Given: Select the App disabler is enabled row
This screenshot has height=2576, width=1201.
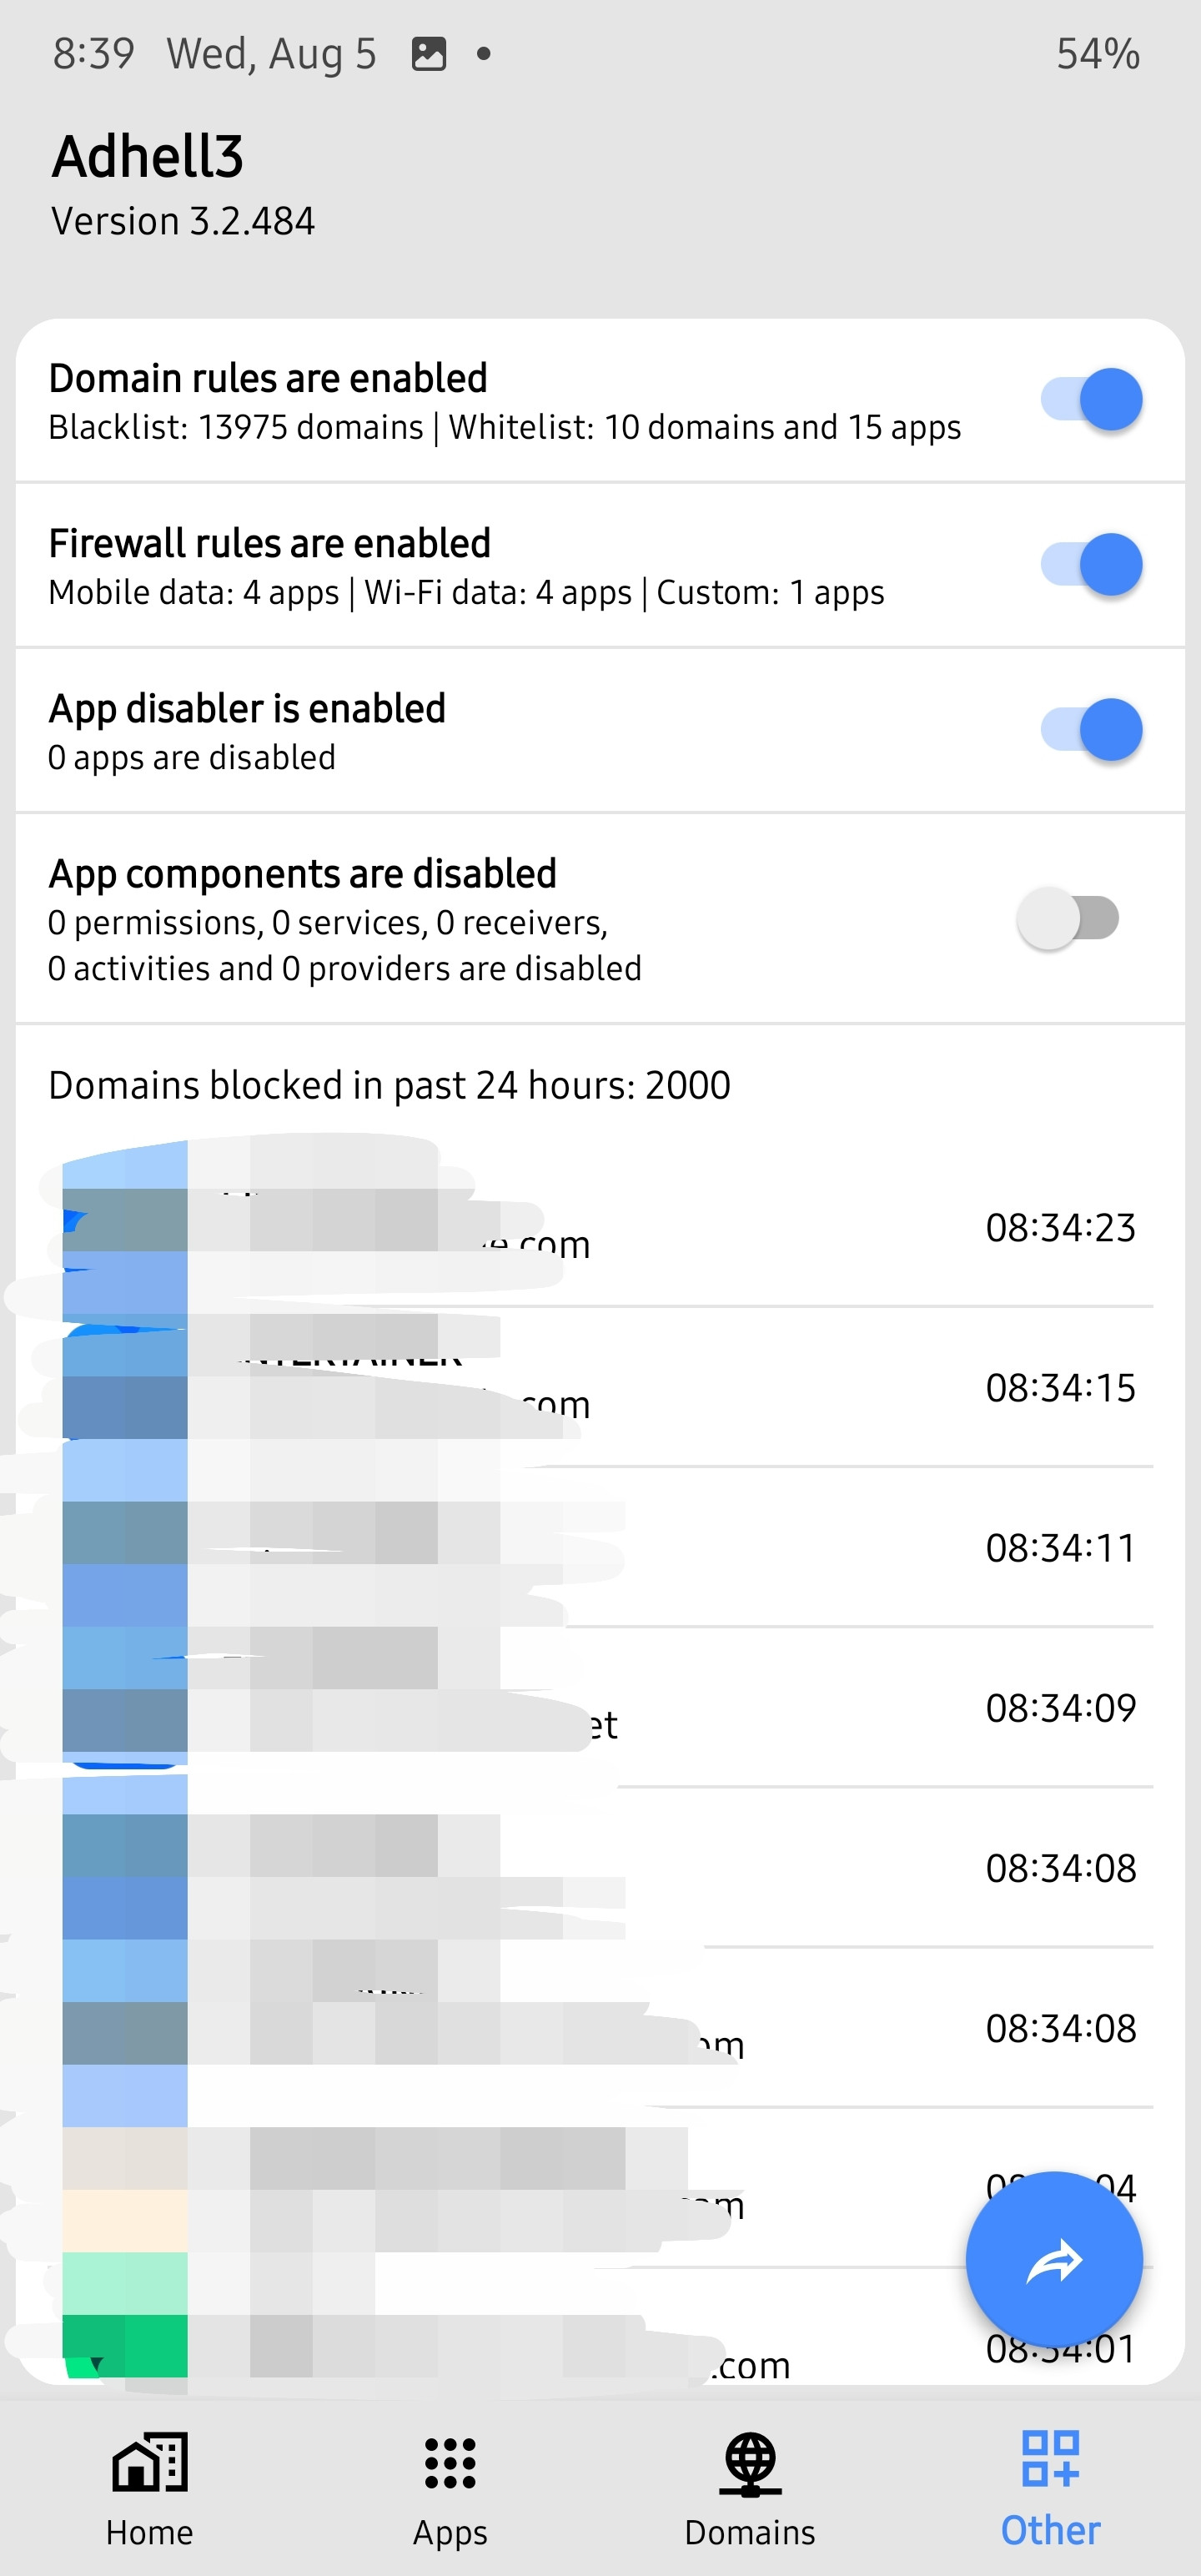Looking at the screenshot, I should click(x=600, y=731).
